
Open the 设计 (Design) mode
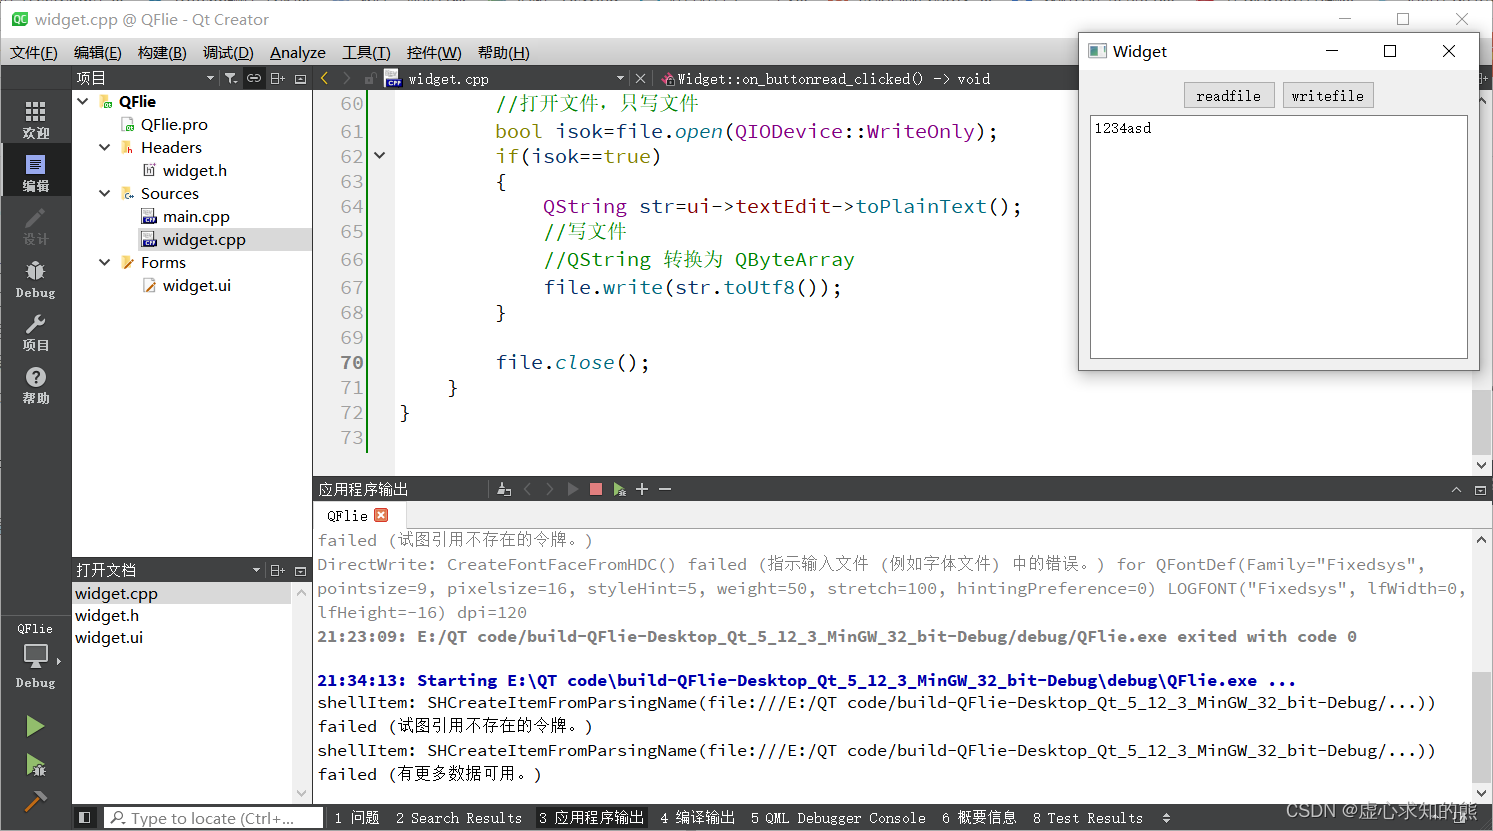36,225
